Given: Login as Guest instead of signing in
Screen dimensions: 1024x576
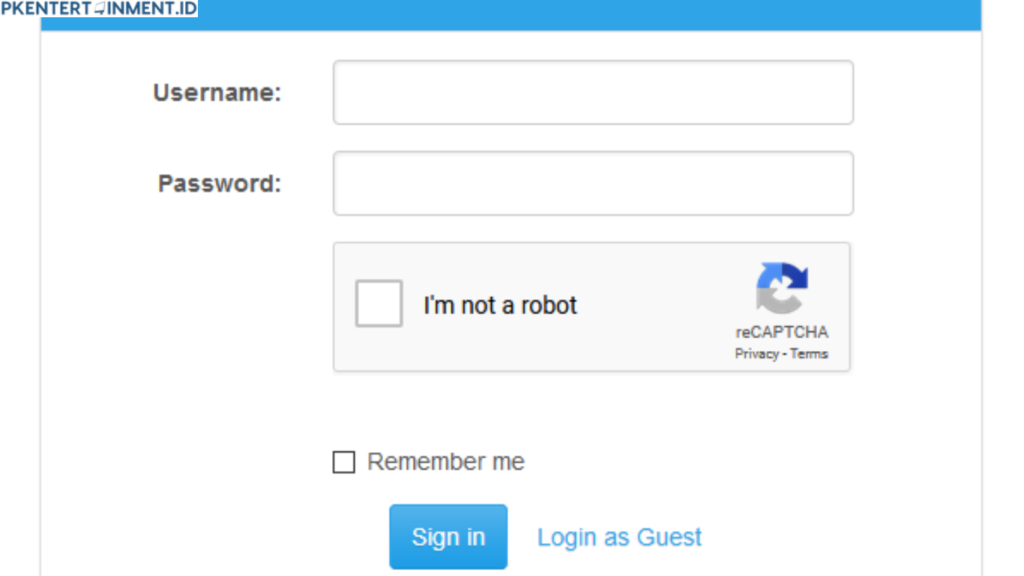Looking at the screenshot, I should (618, 537).
